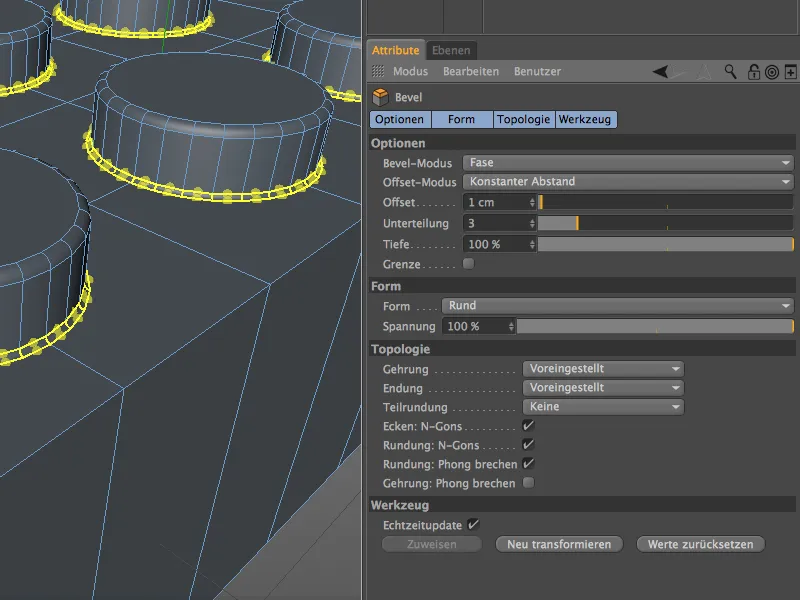
Task: Open the Bearbeiten menu
Action: (x=471, y=71)
